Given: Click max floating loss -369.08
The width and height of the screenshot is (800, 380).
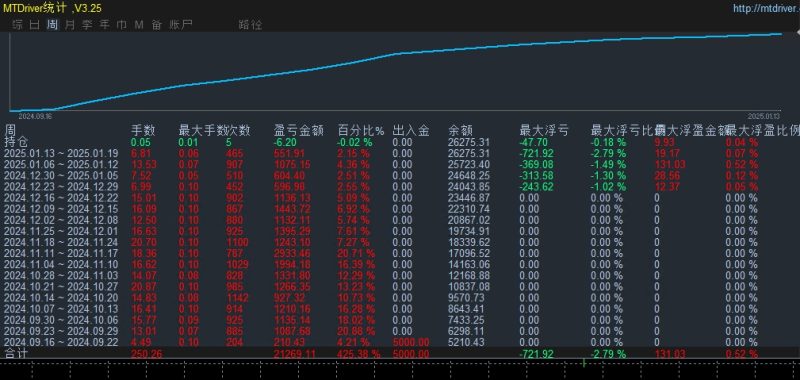Looking at the screenshot, I should tap(536, 165).
